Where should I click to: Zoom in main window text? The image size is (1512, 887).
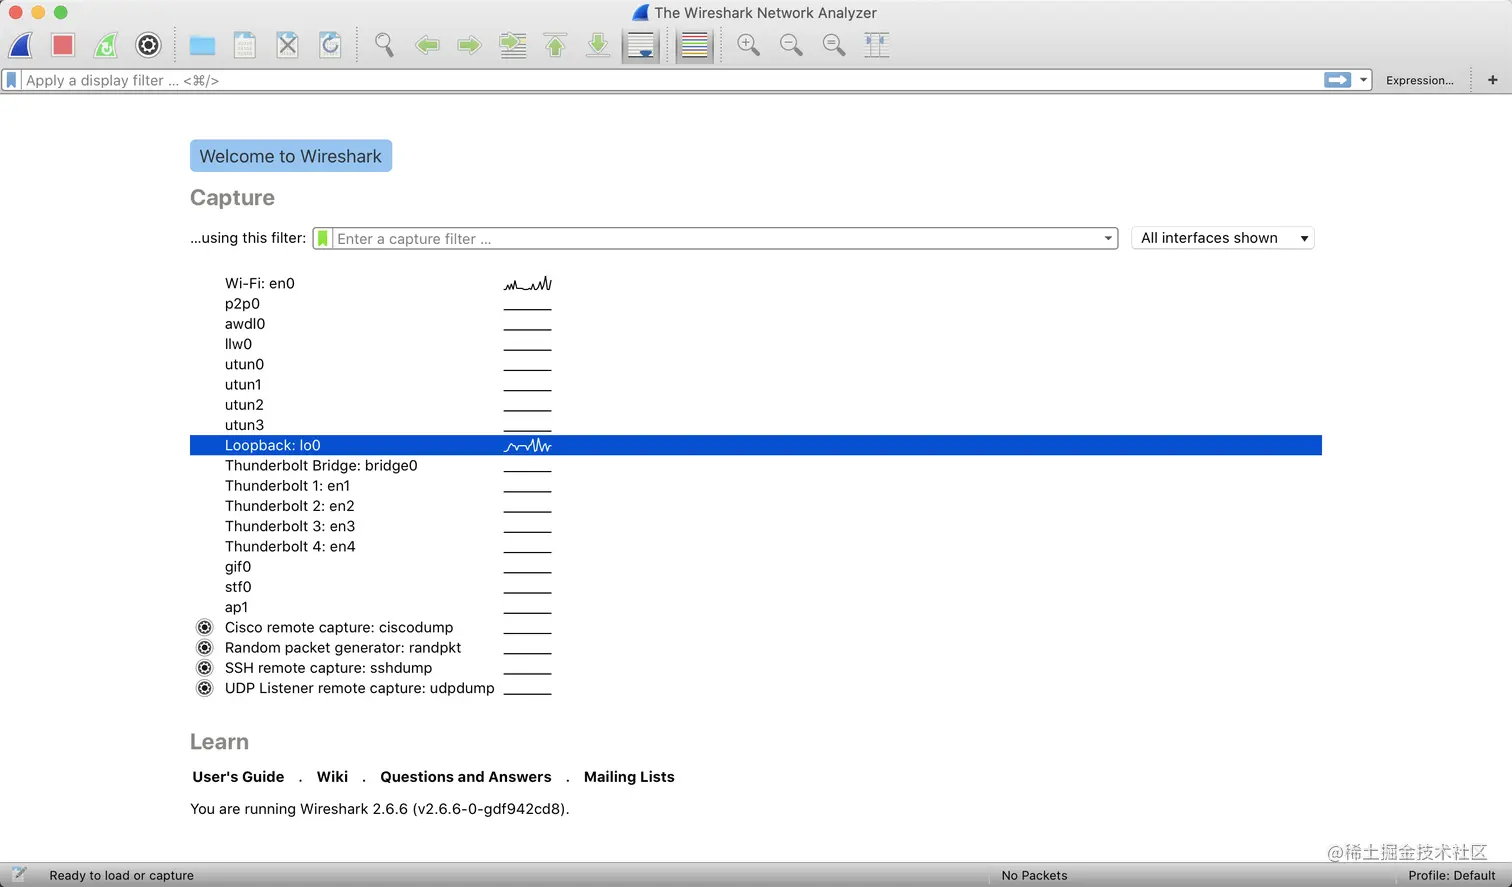point(748,45)
